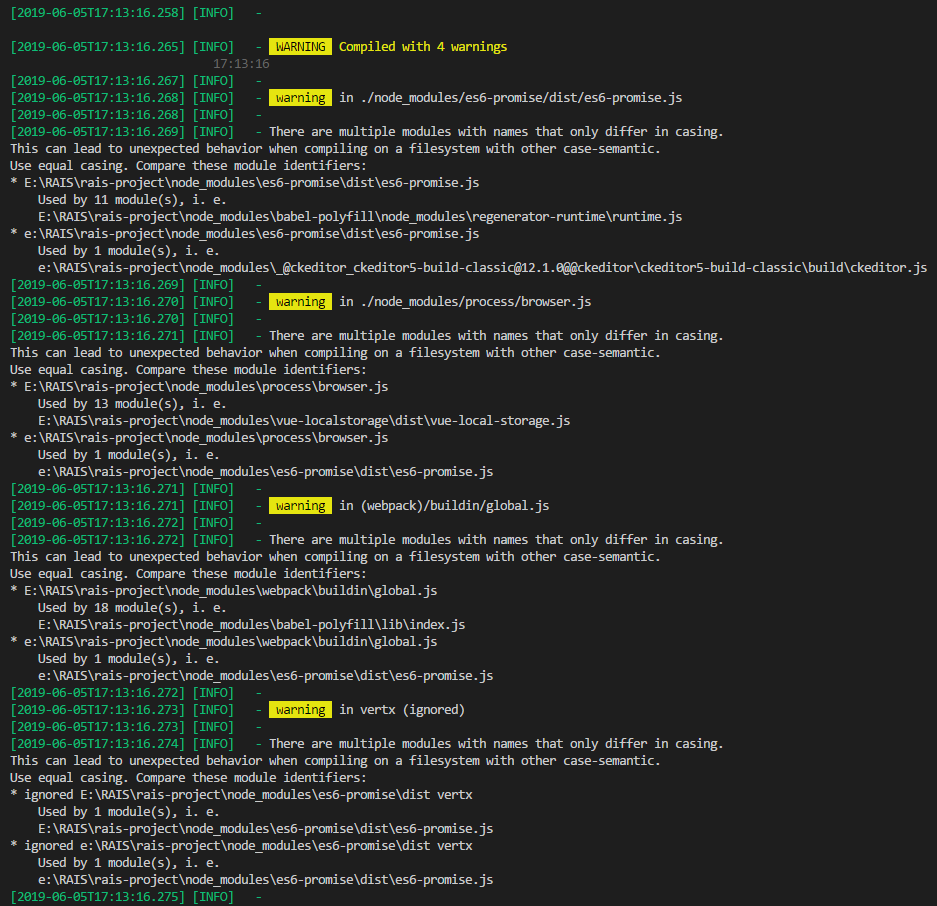Click the vue-localstorage\dist\vue-local-storage.js path
Screen dimensions: 937x906
(x=304, y=421)
